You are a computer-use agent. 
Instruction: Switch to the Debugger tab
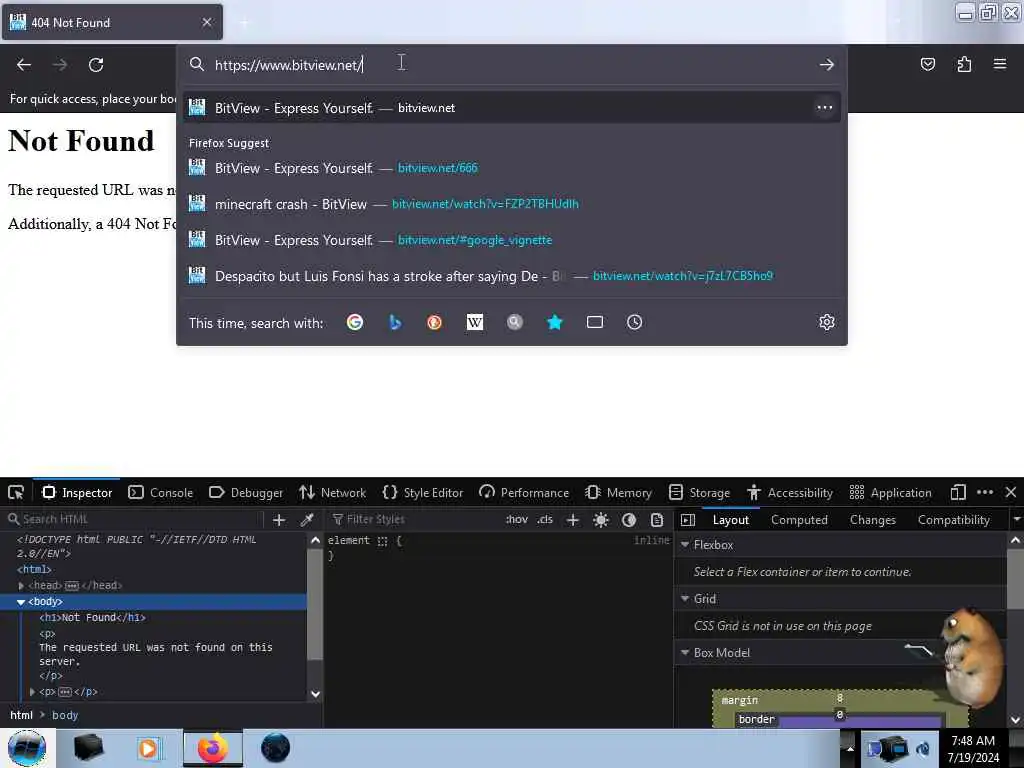pos(246,492)
